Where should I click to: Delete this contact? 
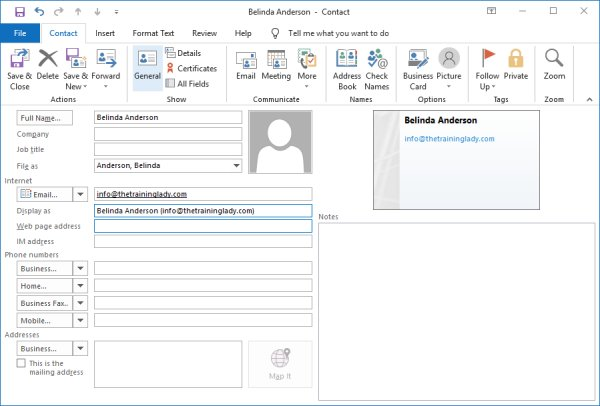48,65
